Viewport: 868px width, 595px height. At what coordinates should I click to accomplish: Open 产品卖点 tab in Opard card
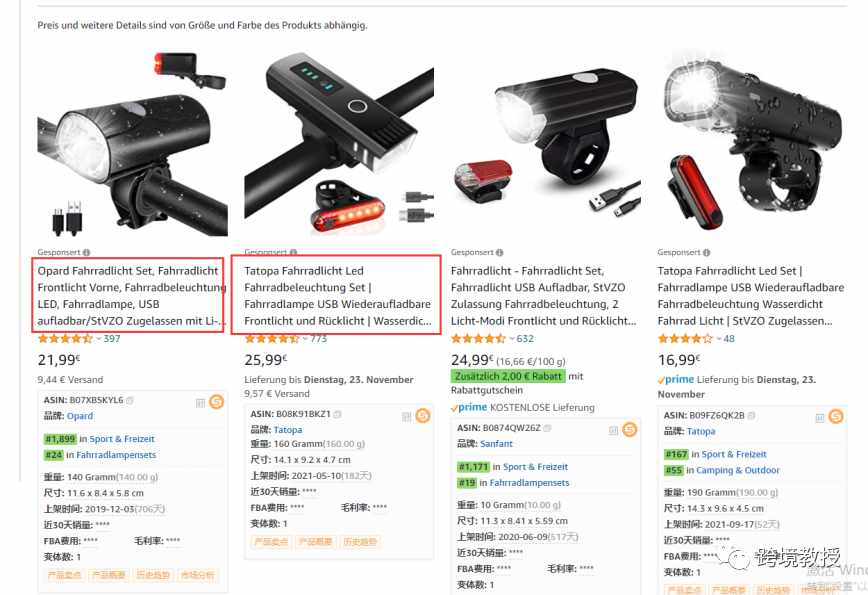point(64,575)
